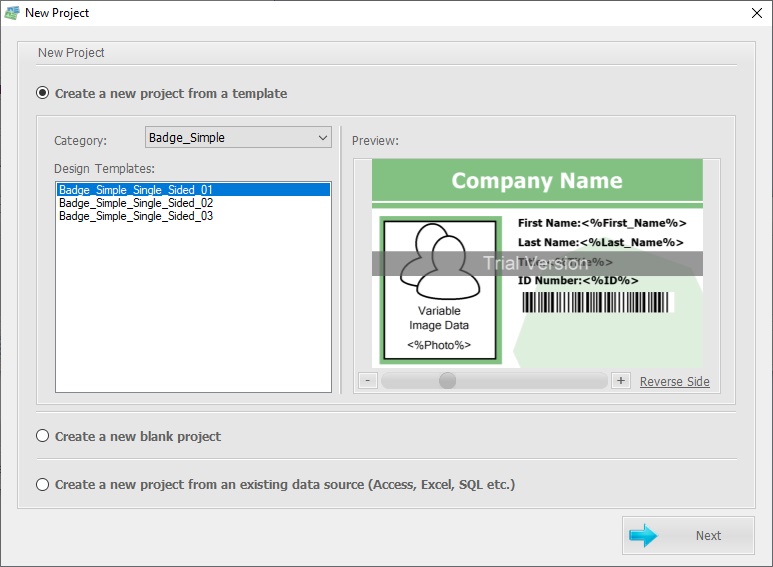Close the New Project dialog

click(x=757, y=13)
